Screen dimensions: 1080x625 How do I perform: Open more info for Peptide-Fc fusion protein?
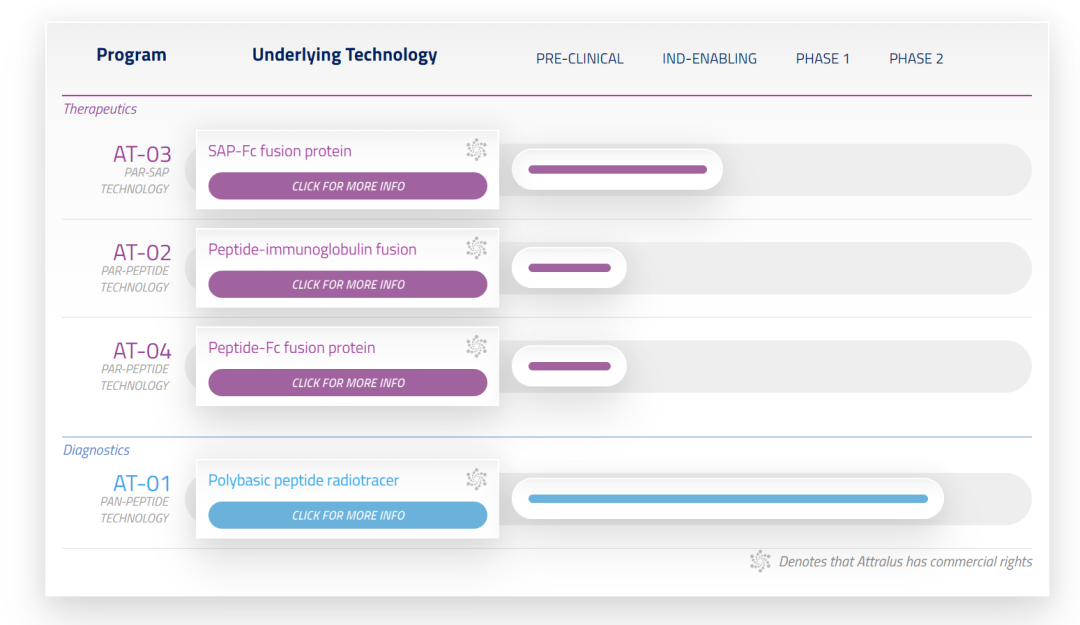347,383
